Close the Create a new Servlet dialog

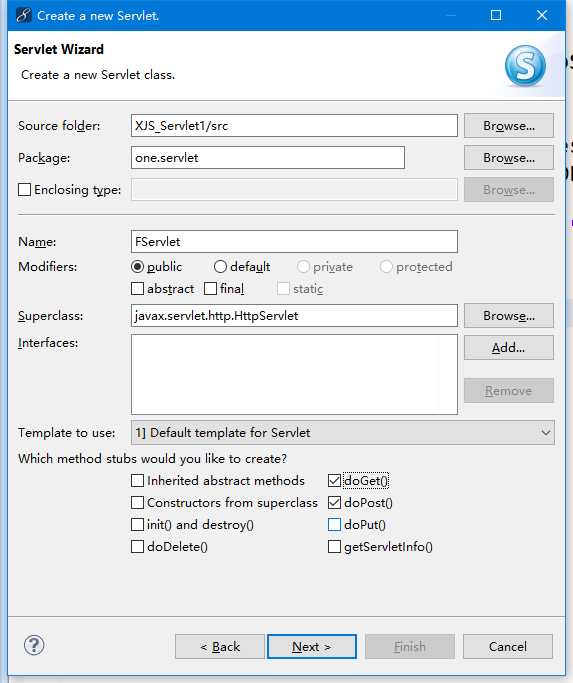click(542, 15)
